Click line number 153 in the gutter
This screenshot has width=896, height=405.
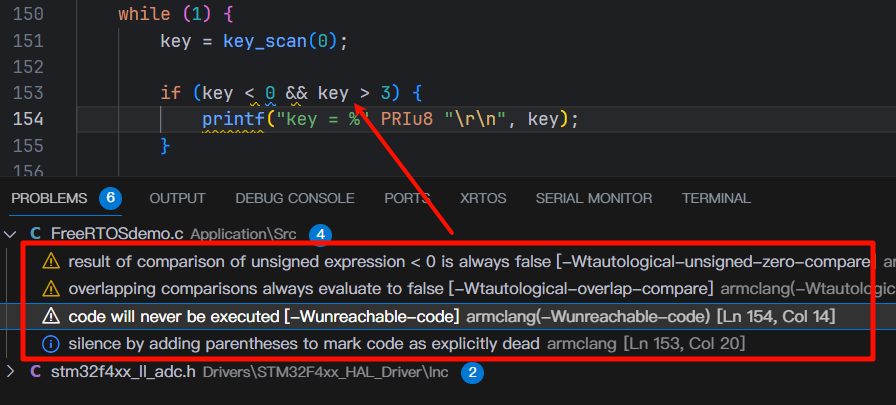click(25, 93)
